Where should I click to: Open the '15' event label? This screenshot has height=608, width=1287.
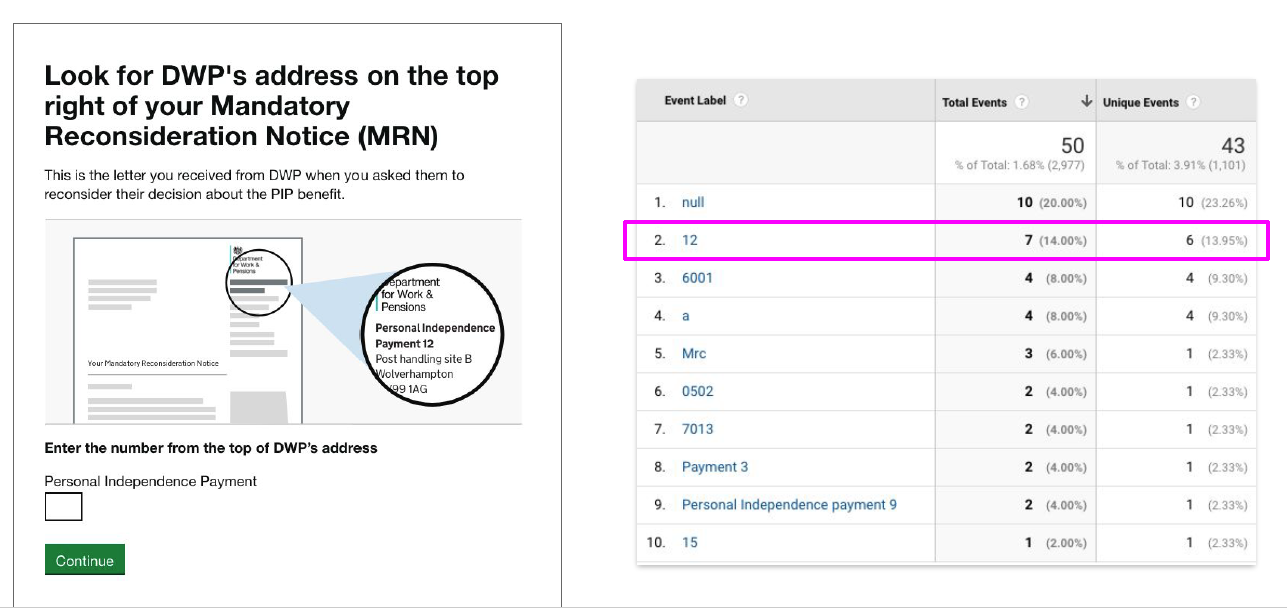tap(690, 542)
